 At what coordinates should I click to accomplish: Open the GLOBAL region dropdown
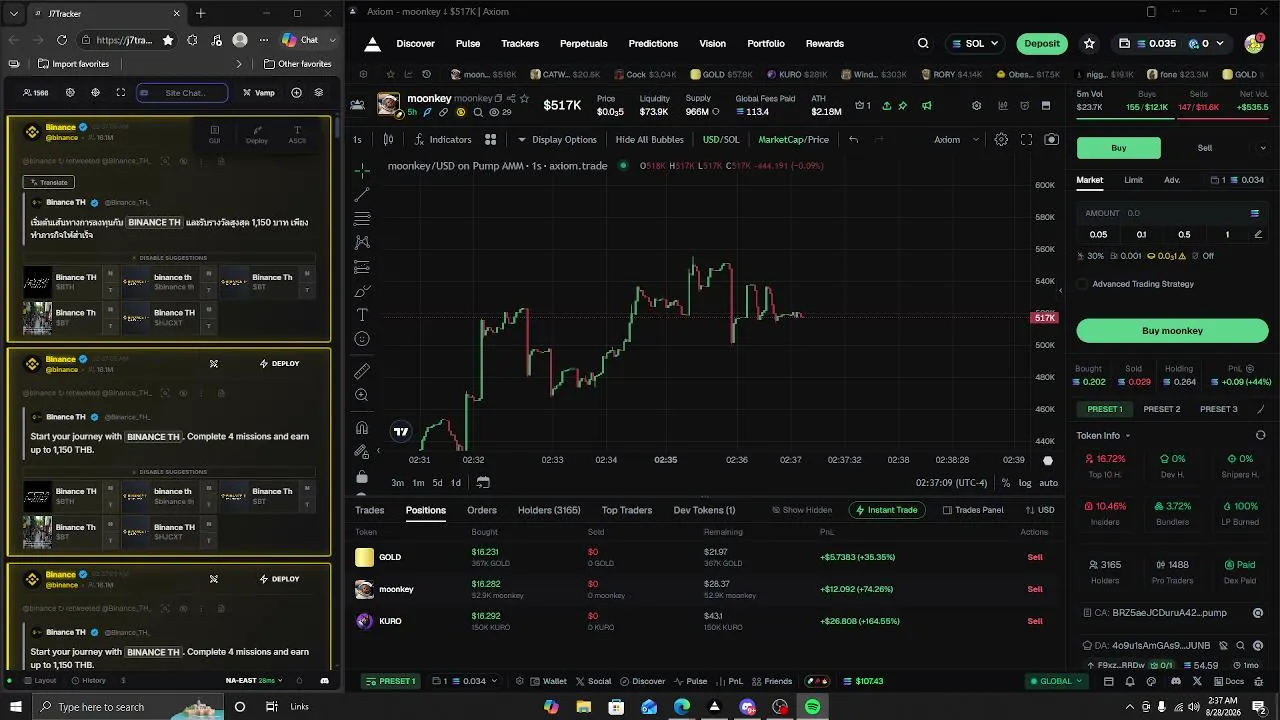pos(1057,681)
